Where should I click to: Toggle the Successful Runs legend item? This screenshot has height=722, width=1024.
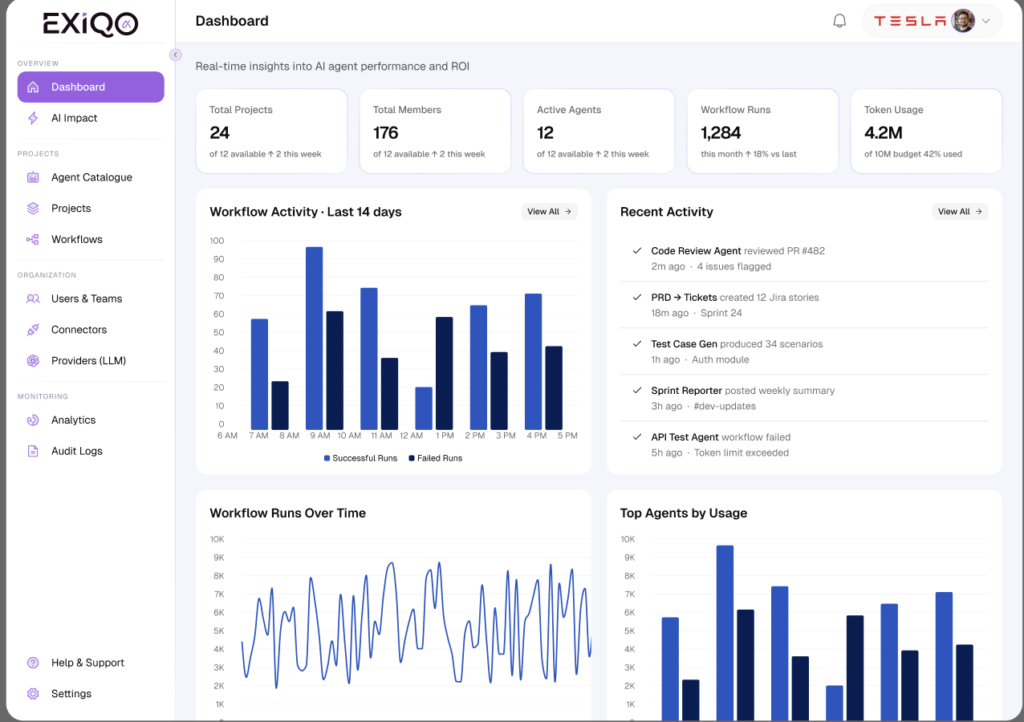coord(359,458)
